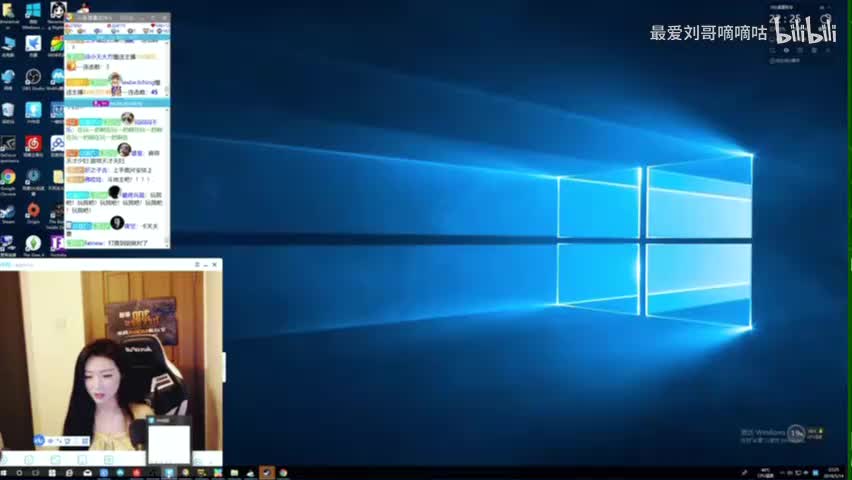The image size is (852, 480).
Task: Click the white popup box over webcam
Action: 169,443
